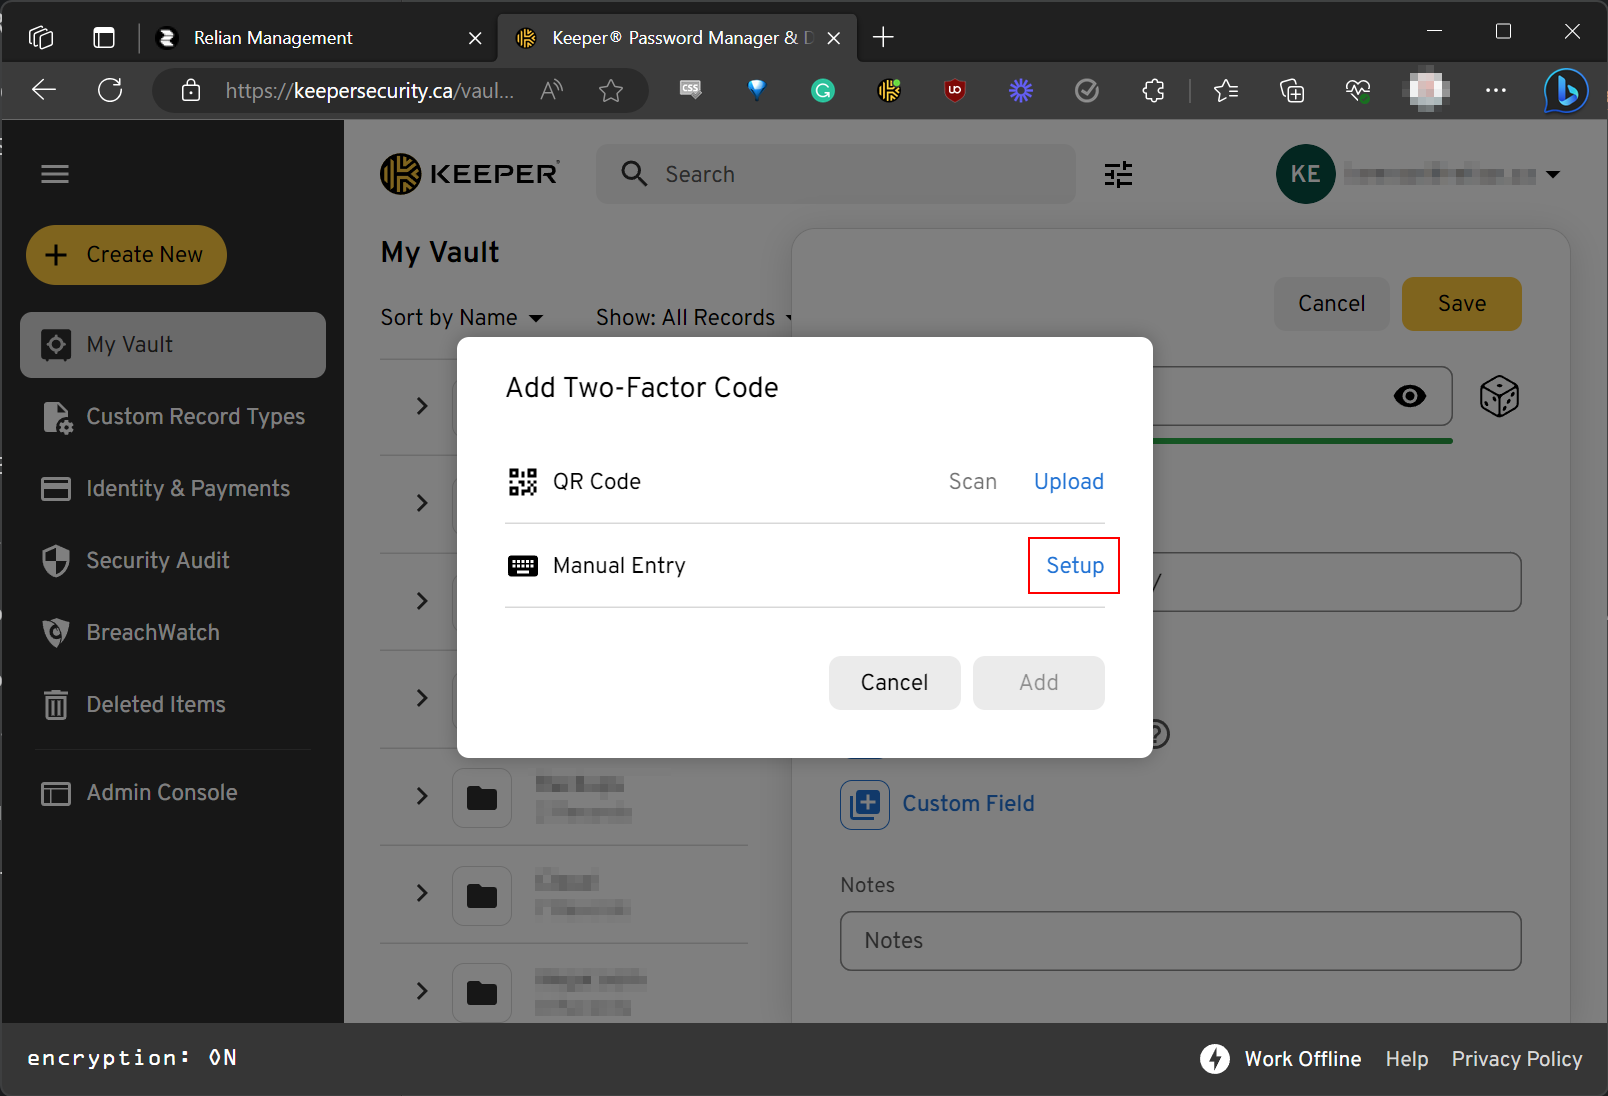Close the Relian Management tab
The height and width of the screenshot is (1096, 1608).
pos(475,38)
